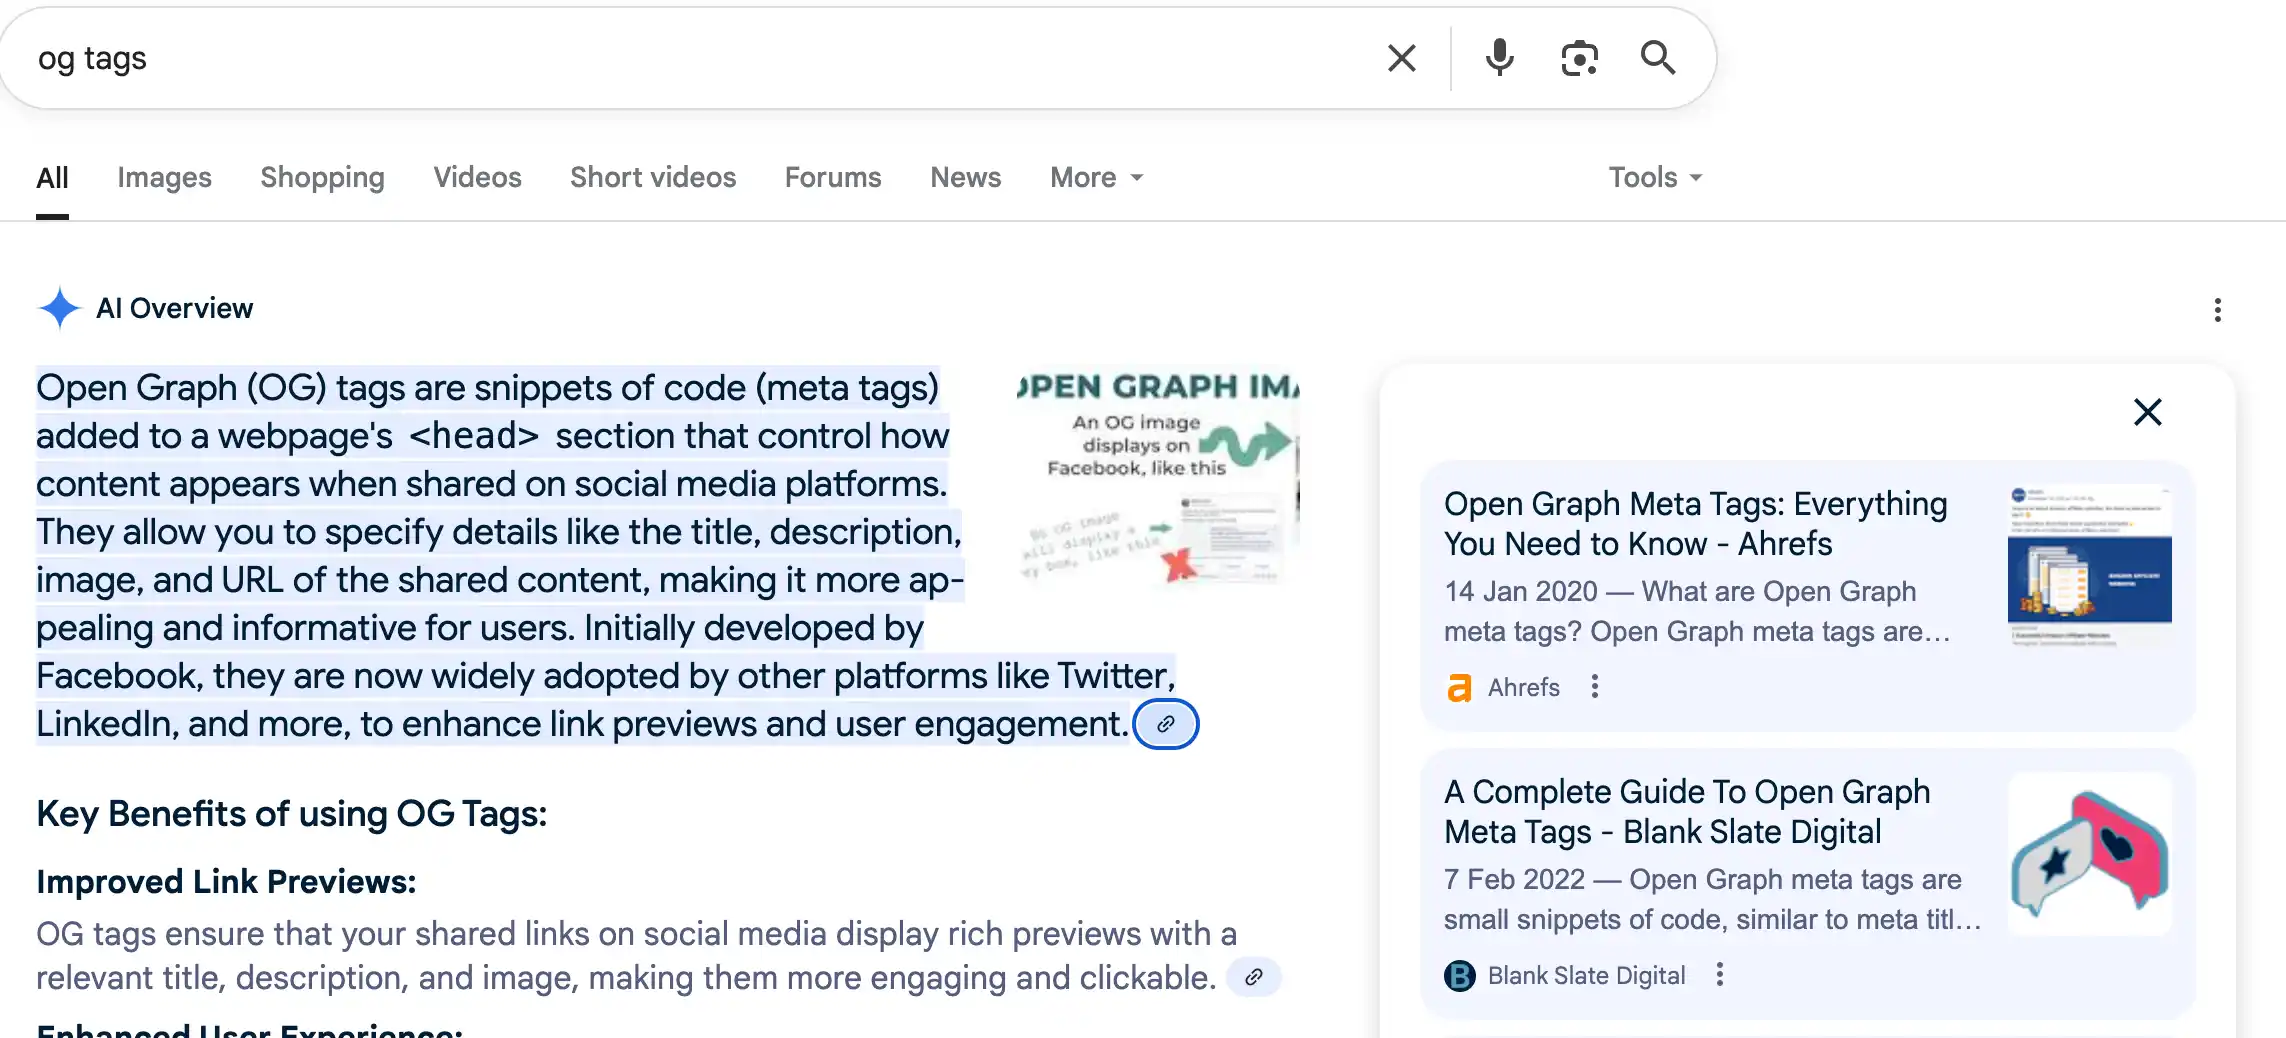
Task: Open the Ahrefs Open Graph Meta Tags article
Action: click(1695, 524)
